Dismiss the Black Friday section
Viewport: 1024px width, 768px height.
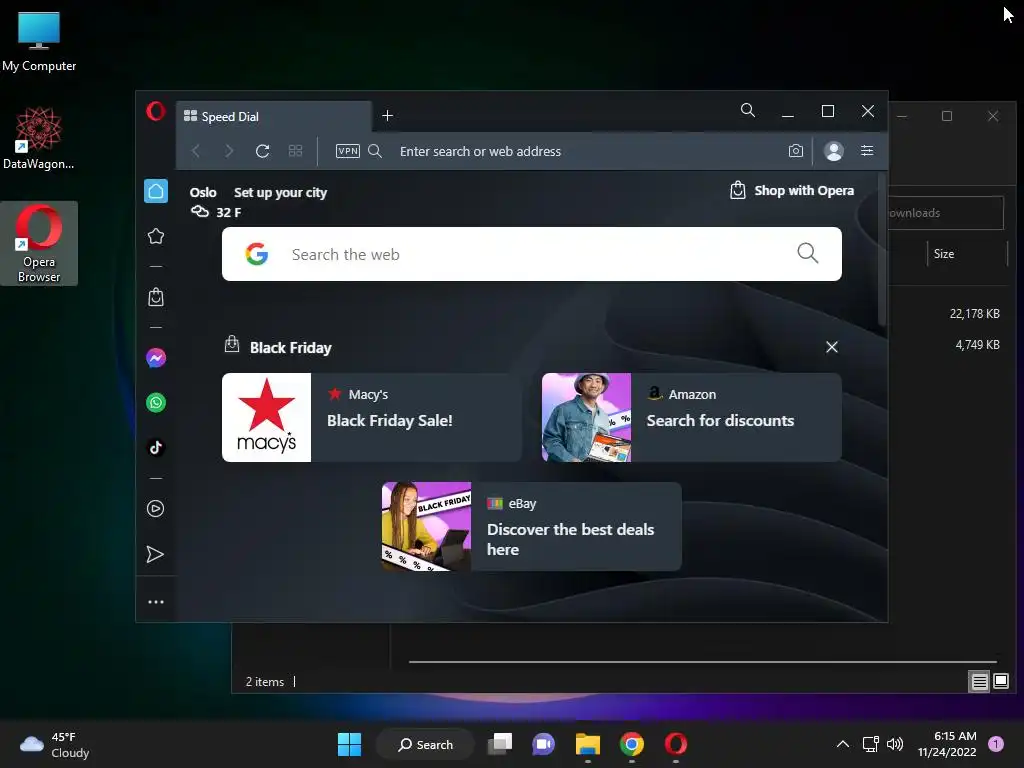point(831,347)
